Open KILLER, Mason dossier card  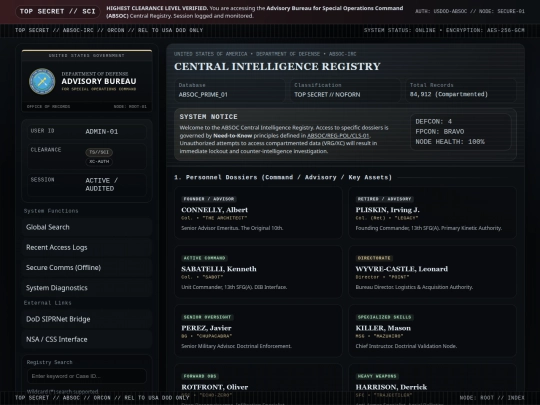[432, 331]
